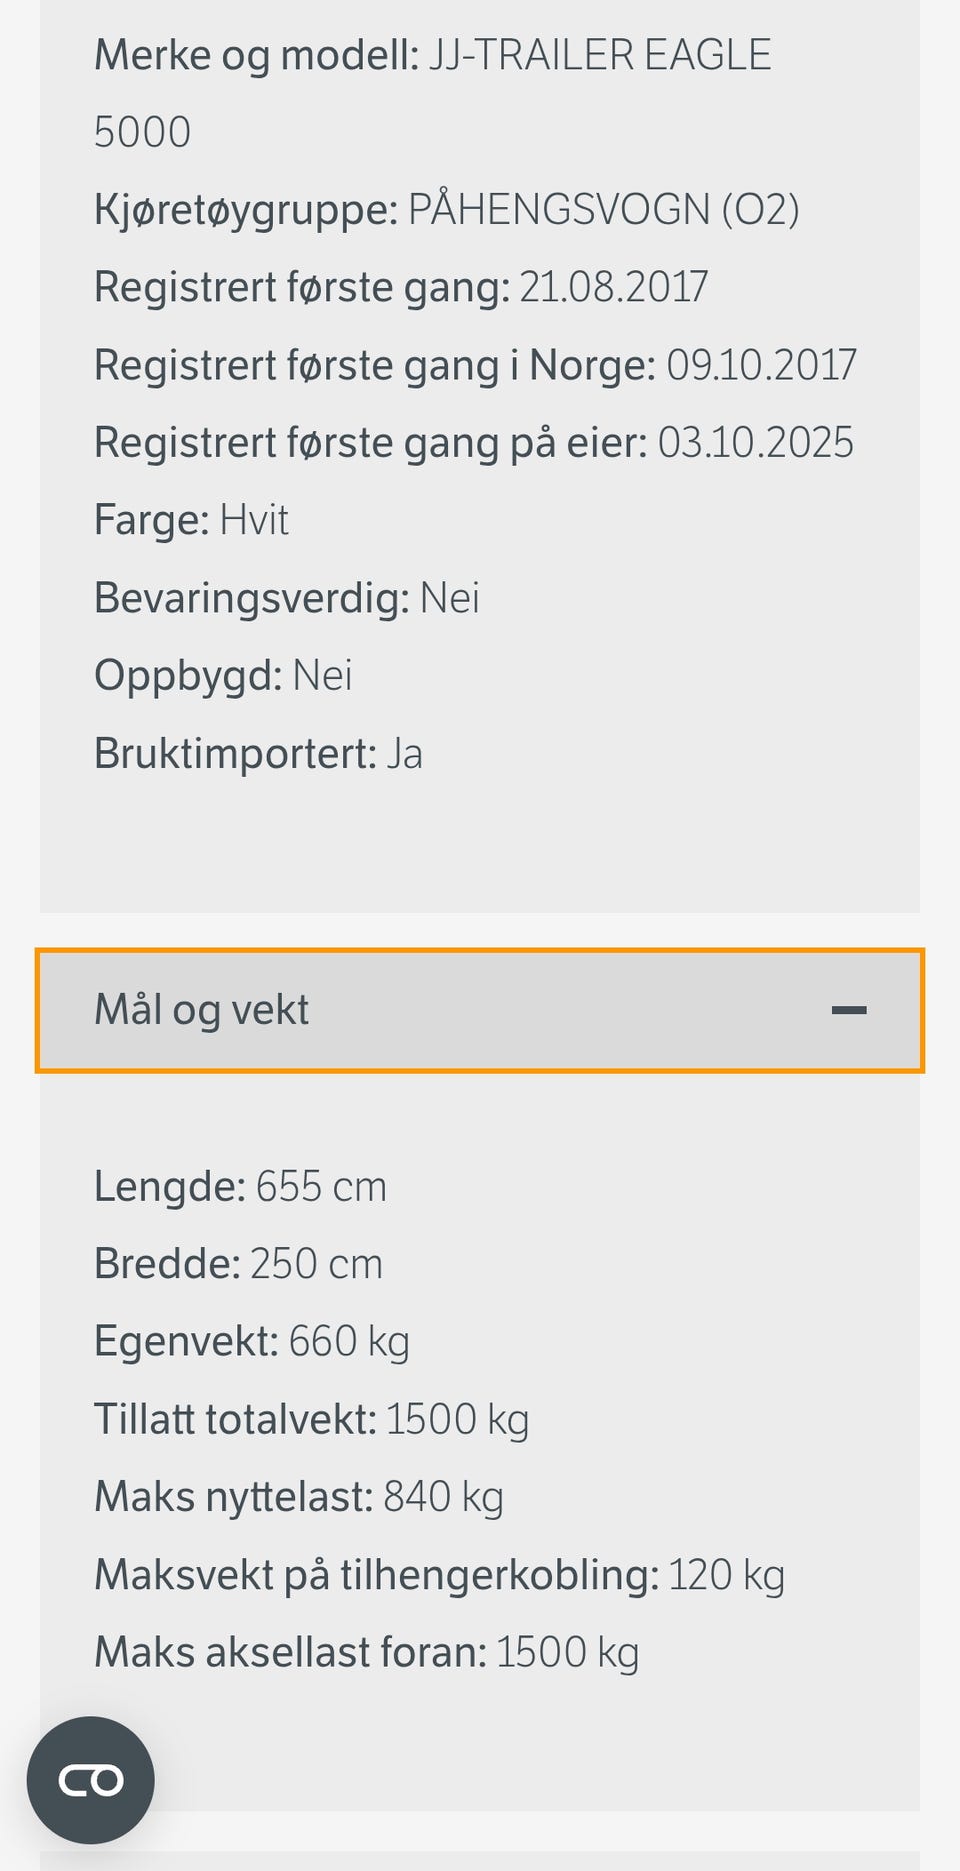Click the Maks nyttelast value 840 kg
The image size is (960, 1871).
pos(444,1496)
